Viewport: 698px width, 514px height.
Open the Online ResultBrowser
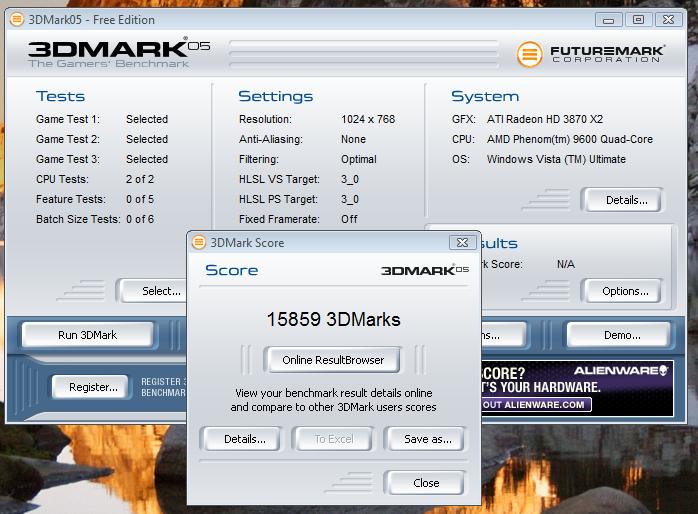coord(333,360)
